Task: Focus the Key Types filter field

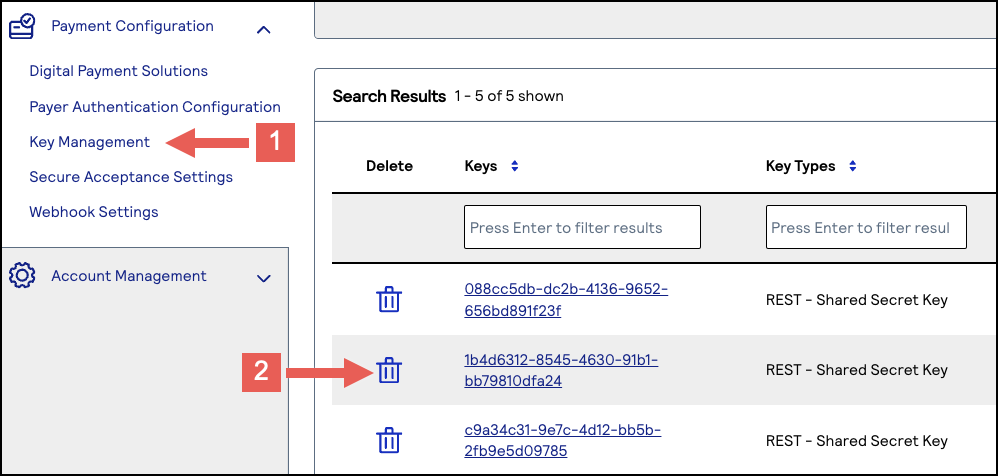Action: pos(865,228)
